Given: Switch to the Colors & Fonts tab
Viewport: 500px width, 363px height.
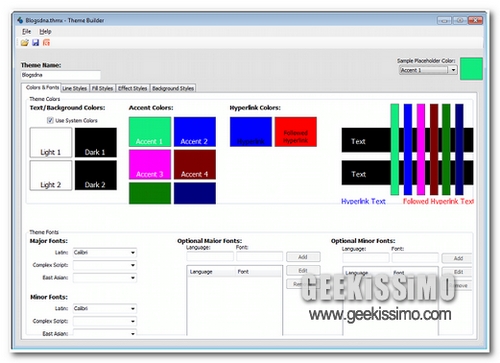Looking at the screenshot, I should point(42,87).
